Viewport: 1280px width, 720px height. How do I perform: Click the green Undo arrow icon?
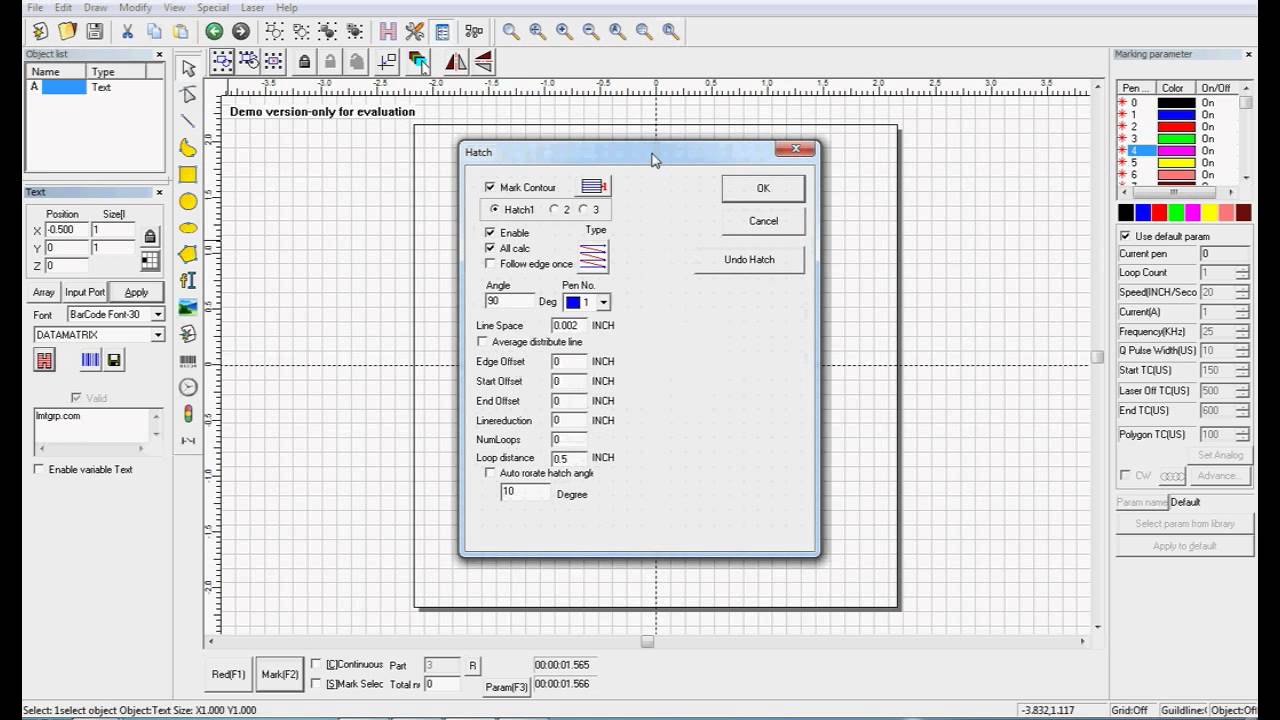pos(214,32)
